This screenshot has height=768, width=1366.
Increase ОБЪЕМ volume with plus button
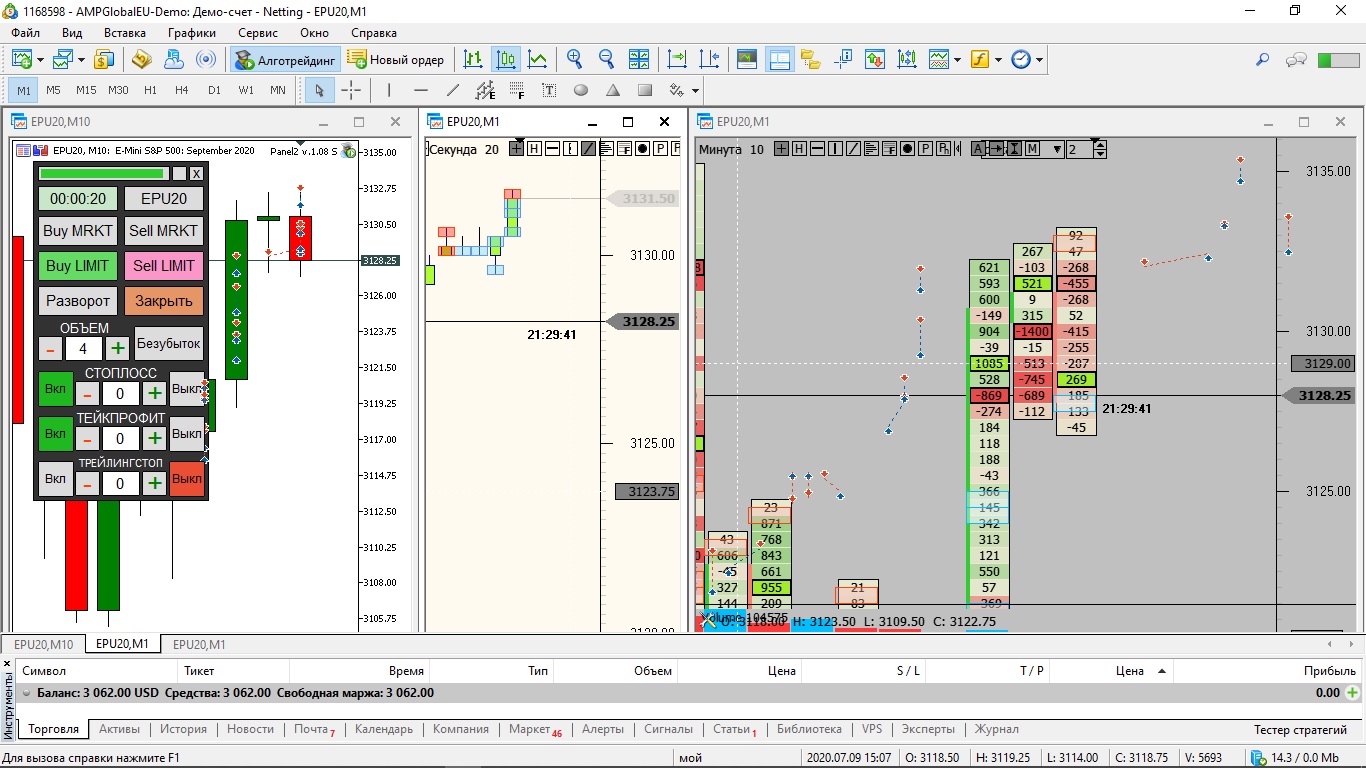click(118, 348)
